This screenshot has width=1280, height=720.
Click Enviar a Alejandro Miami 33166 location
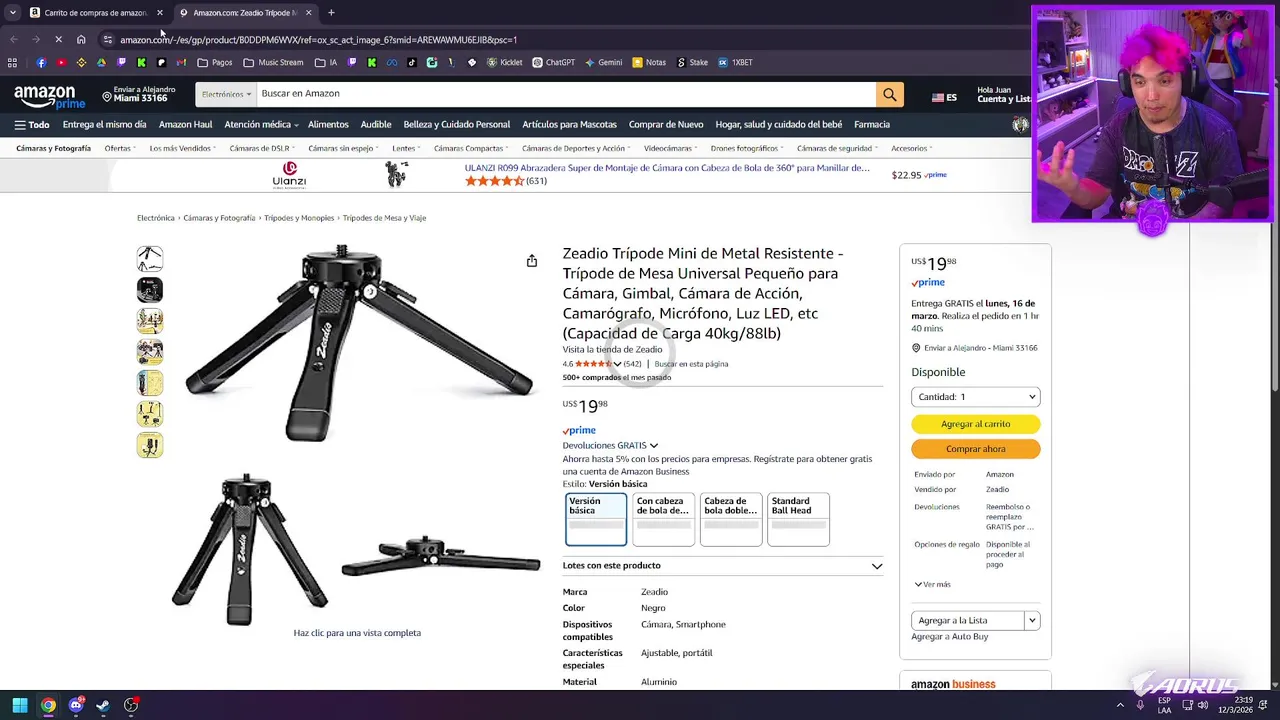tap(139, 94)
